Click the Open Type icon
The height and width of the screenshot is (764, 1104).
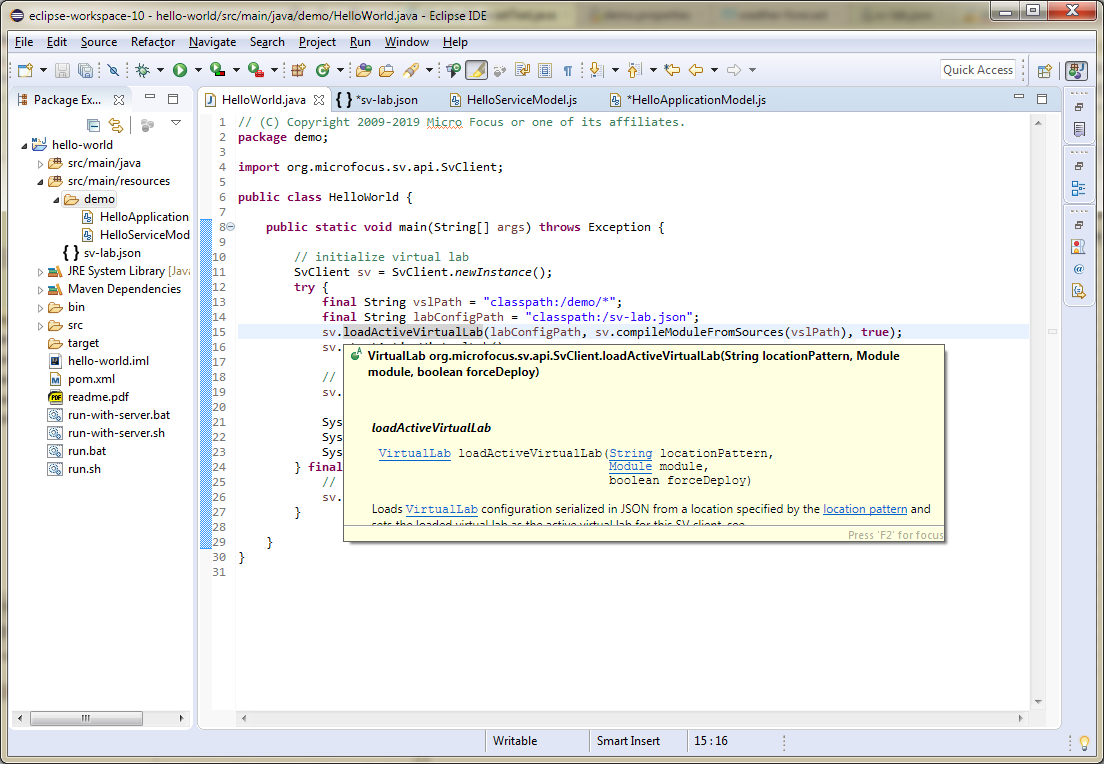coord(364,70)
